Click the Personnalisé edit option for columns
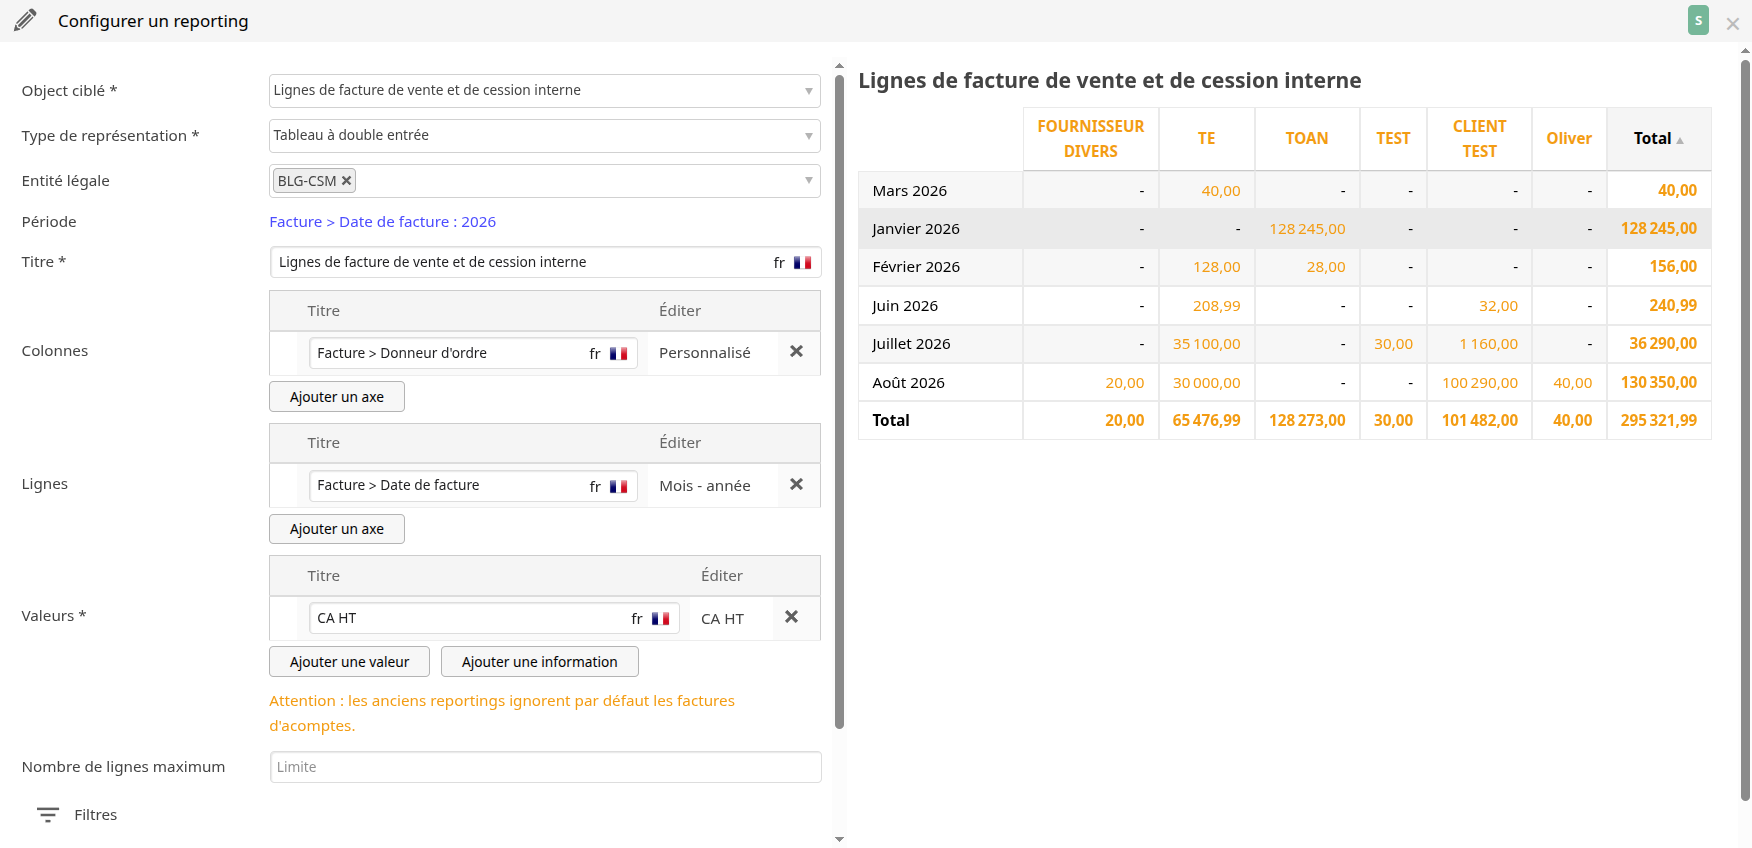 tap(705, 353)
